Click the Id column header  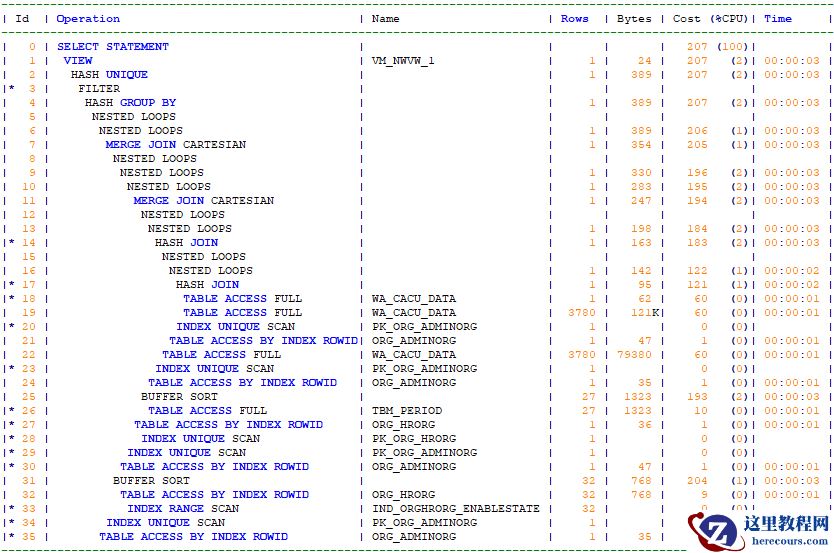[x=23, y=19]
